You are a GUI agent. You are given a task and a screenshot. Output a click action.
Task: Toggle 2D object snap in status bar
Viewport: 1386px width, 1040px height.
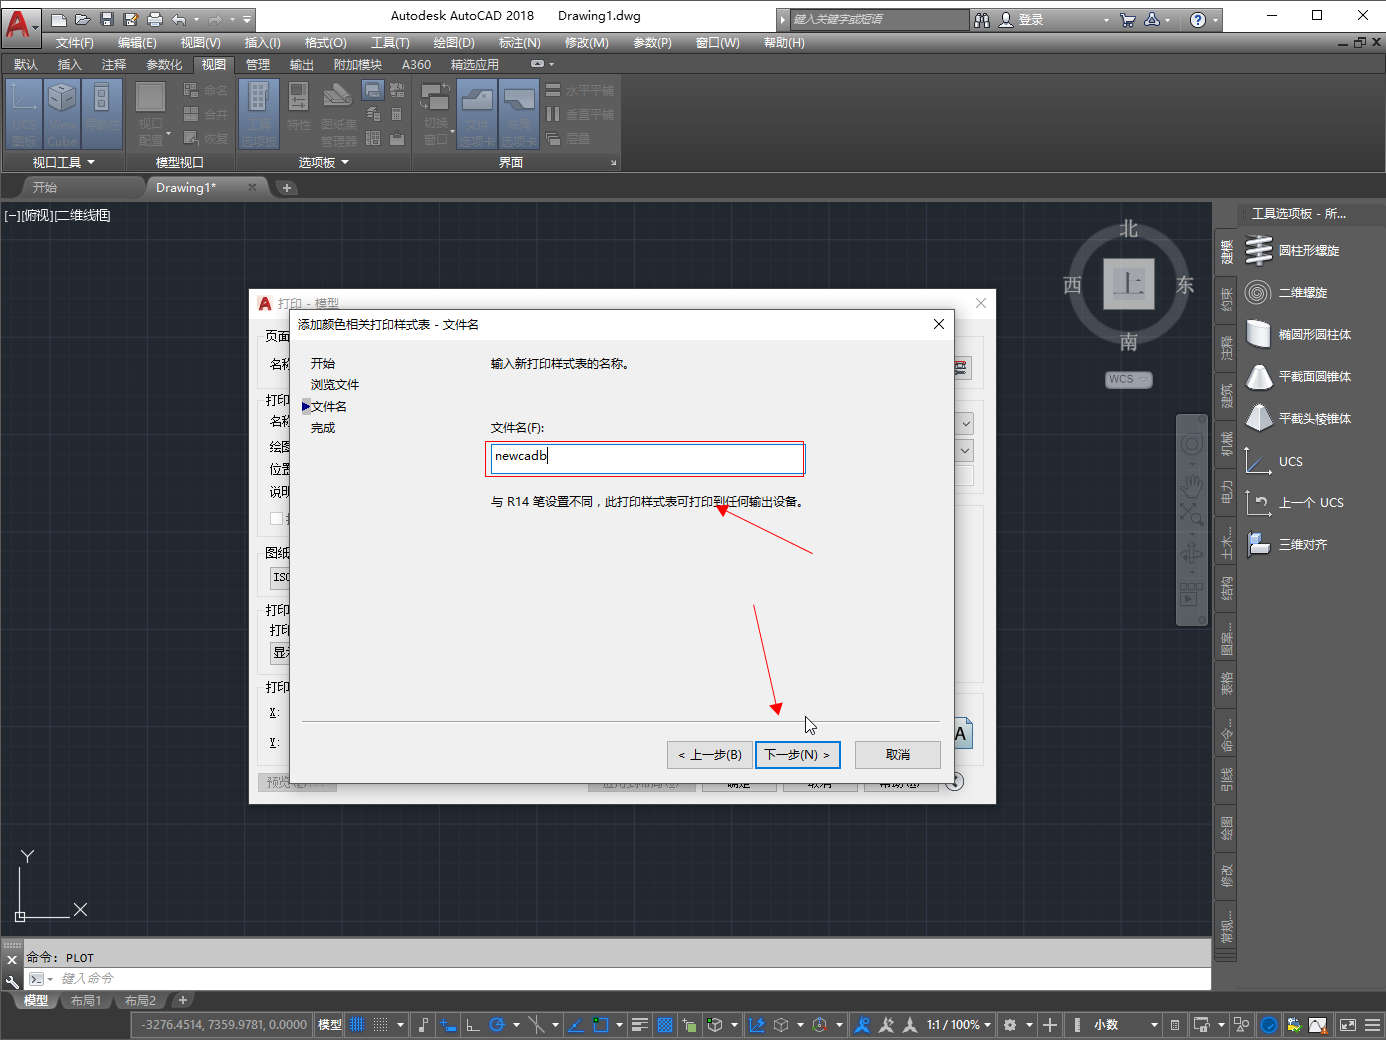[600, 1025]
